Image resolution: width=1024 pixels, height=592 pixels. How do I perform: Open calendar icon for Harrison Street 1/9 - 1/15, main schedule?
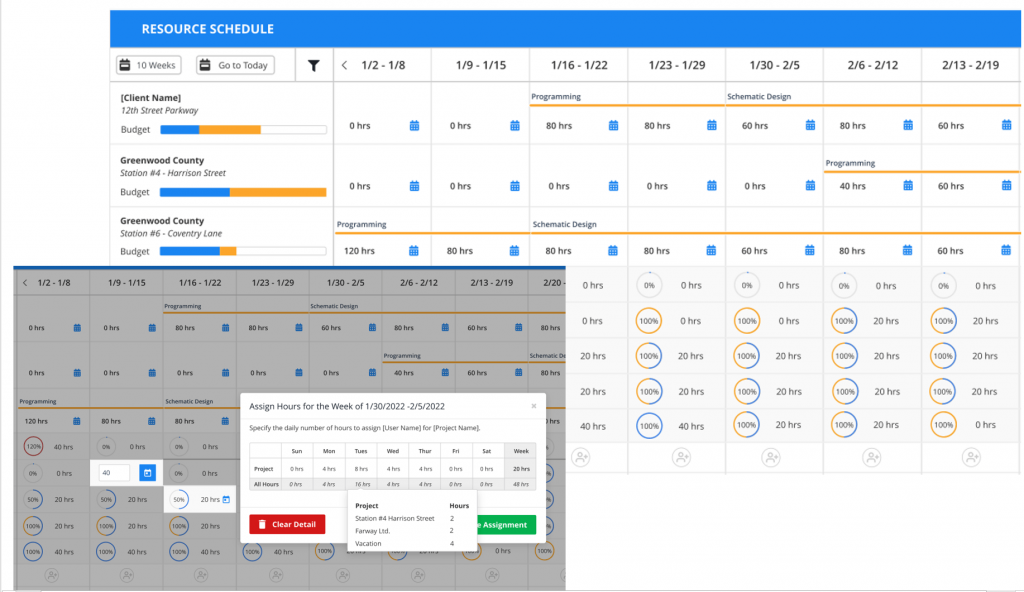515,186
